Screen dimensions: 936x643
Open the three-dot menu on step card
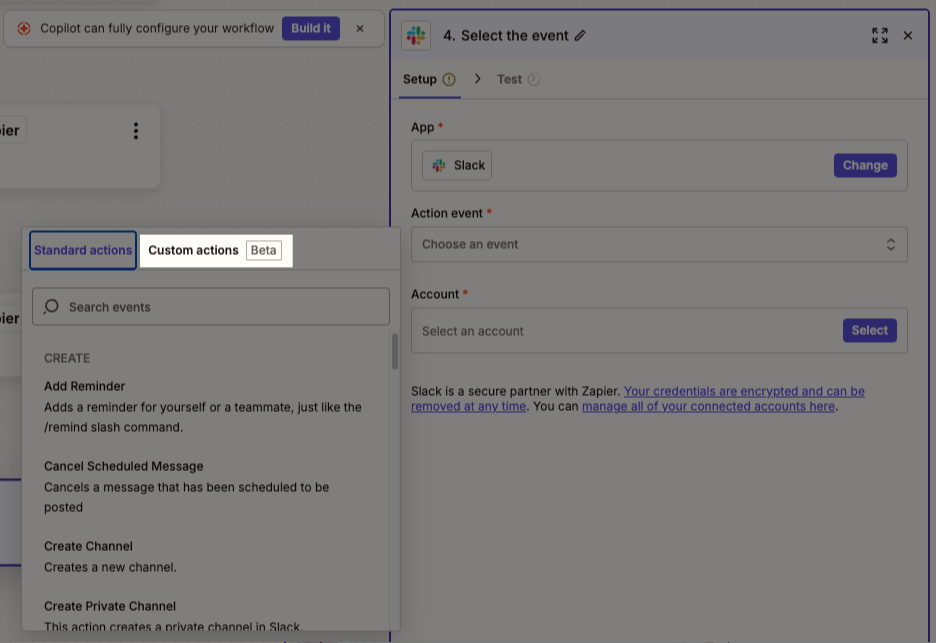[136, 131]
